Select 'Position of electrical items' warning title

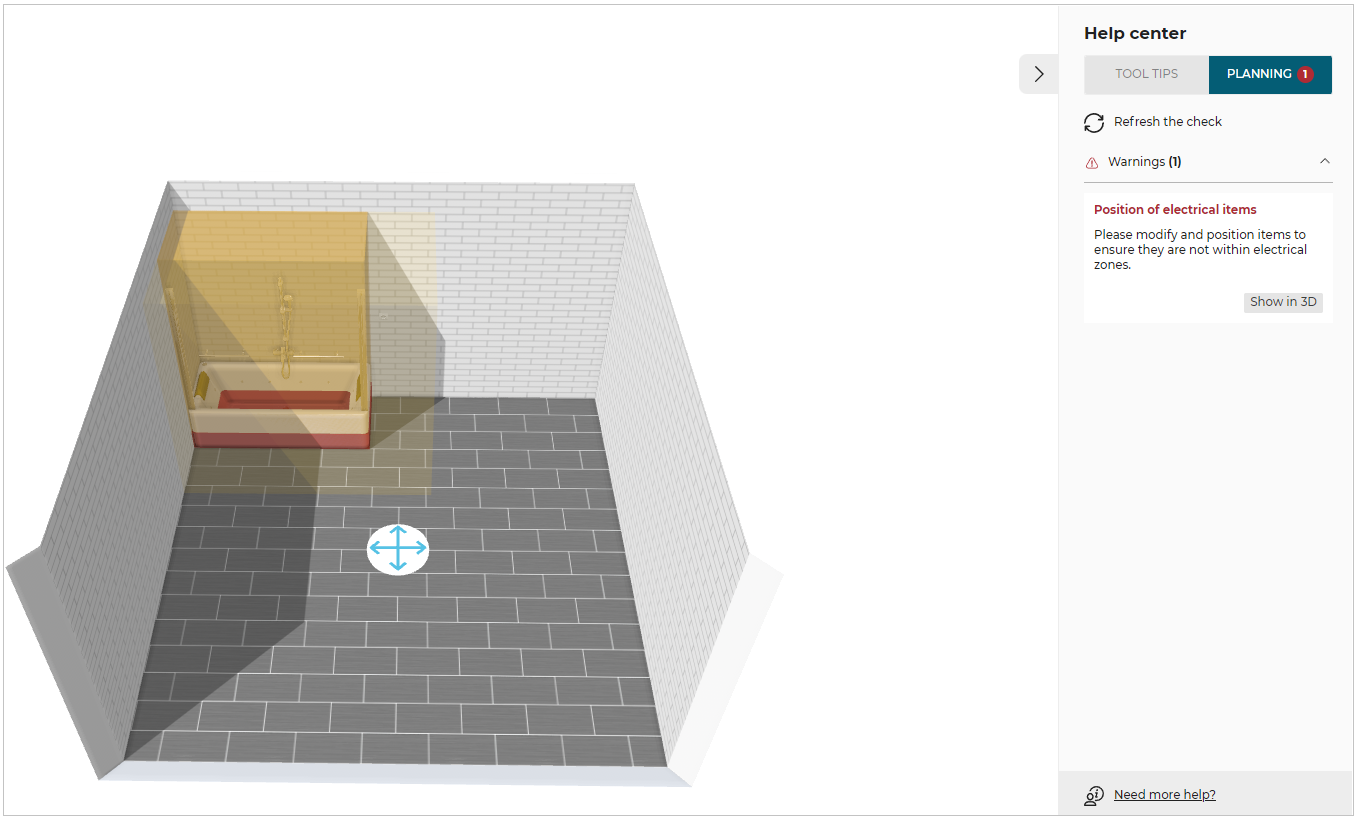[x=1174, y=210]
